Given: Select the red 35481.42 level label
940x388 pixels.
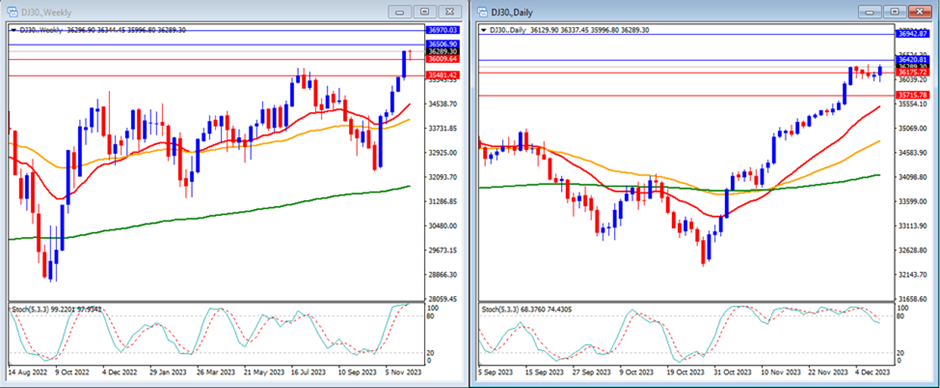Looking at the screenshot, I should point(442,75).
